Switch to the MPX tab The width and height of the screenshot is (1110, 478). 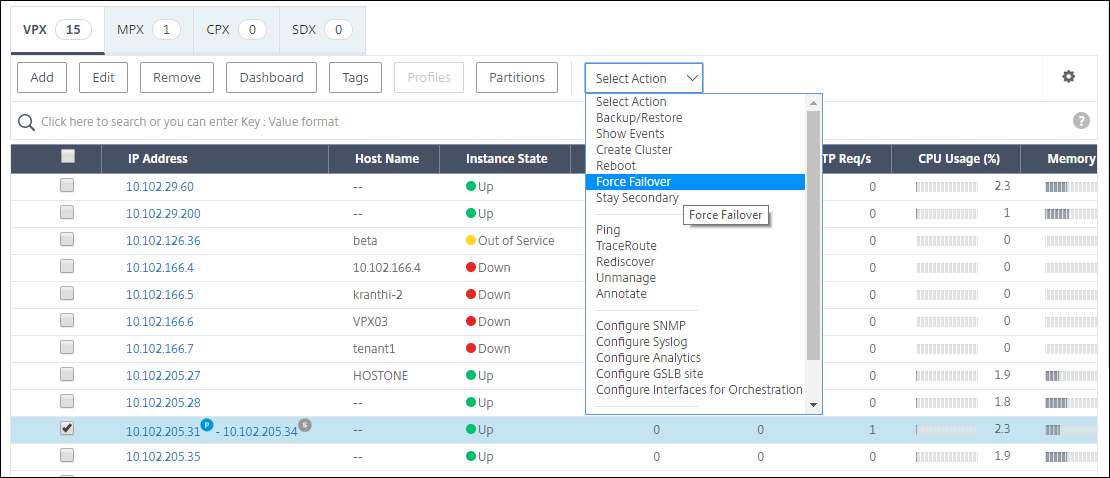(149, 30)
